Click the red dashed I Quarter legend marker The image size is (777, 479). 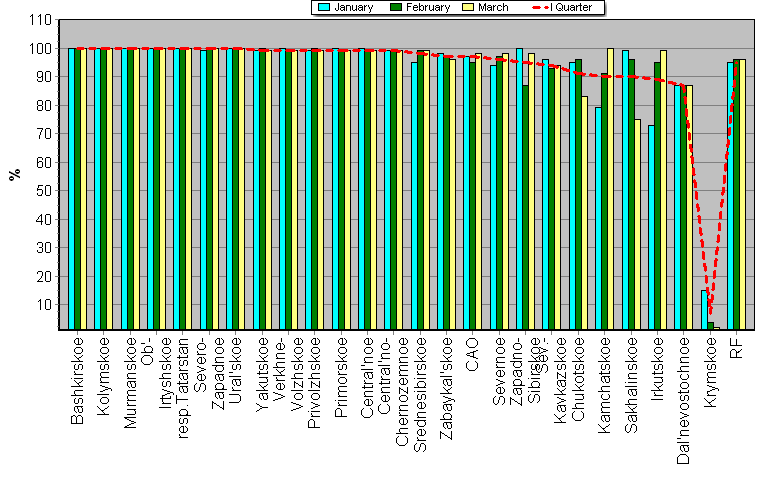[540, 8]
